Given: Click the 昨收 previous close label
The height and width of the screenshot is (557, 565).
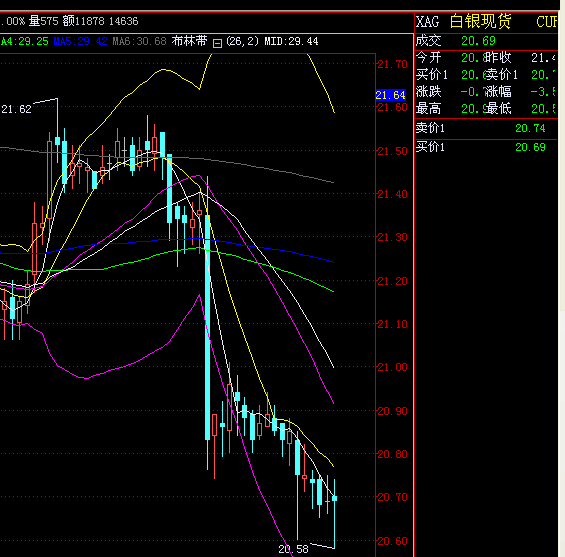Looking at the screenshot, I should click(x=498, y=57).
